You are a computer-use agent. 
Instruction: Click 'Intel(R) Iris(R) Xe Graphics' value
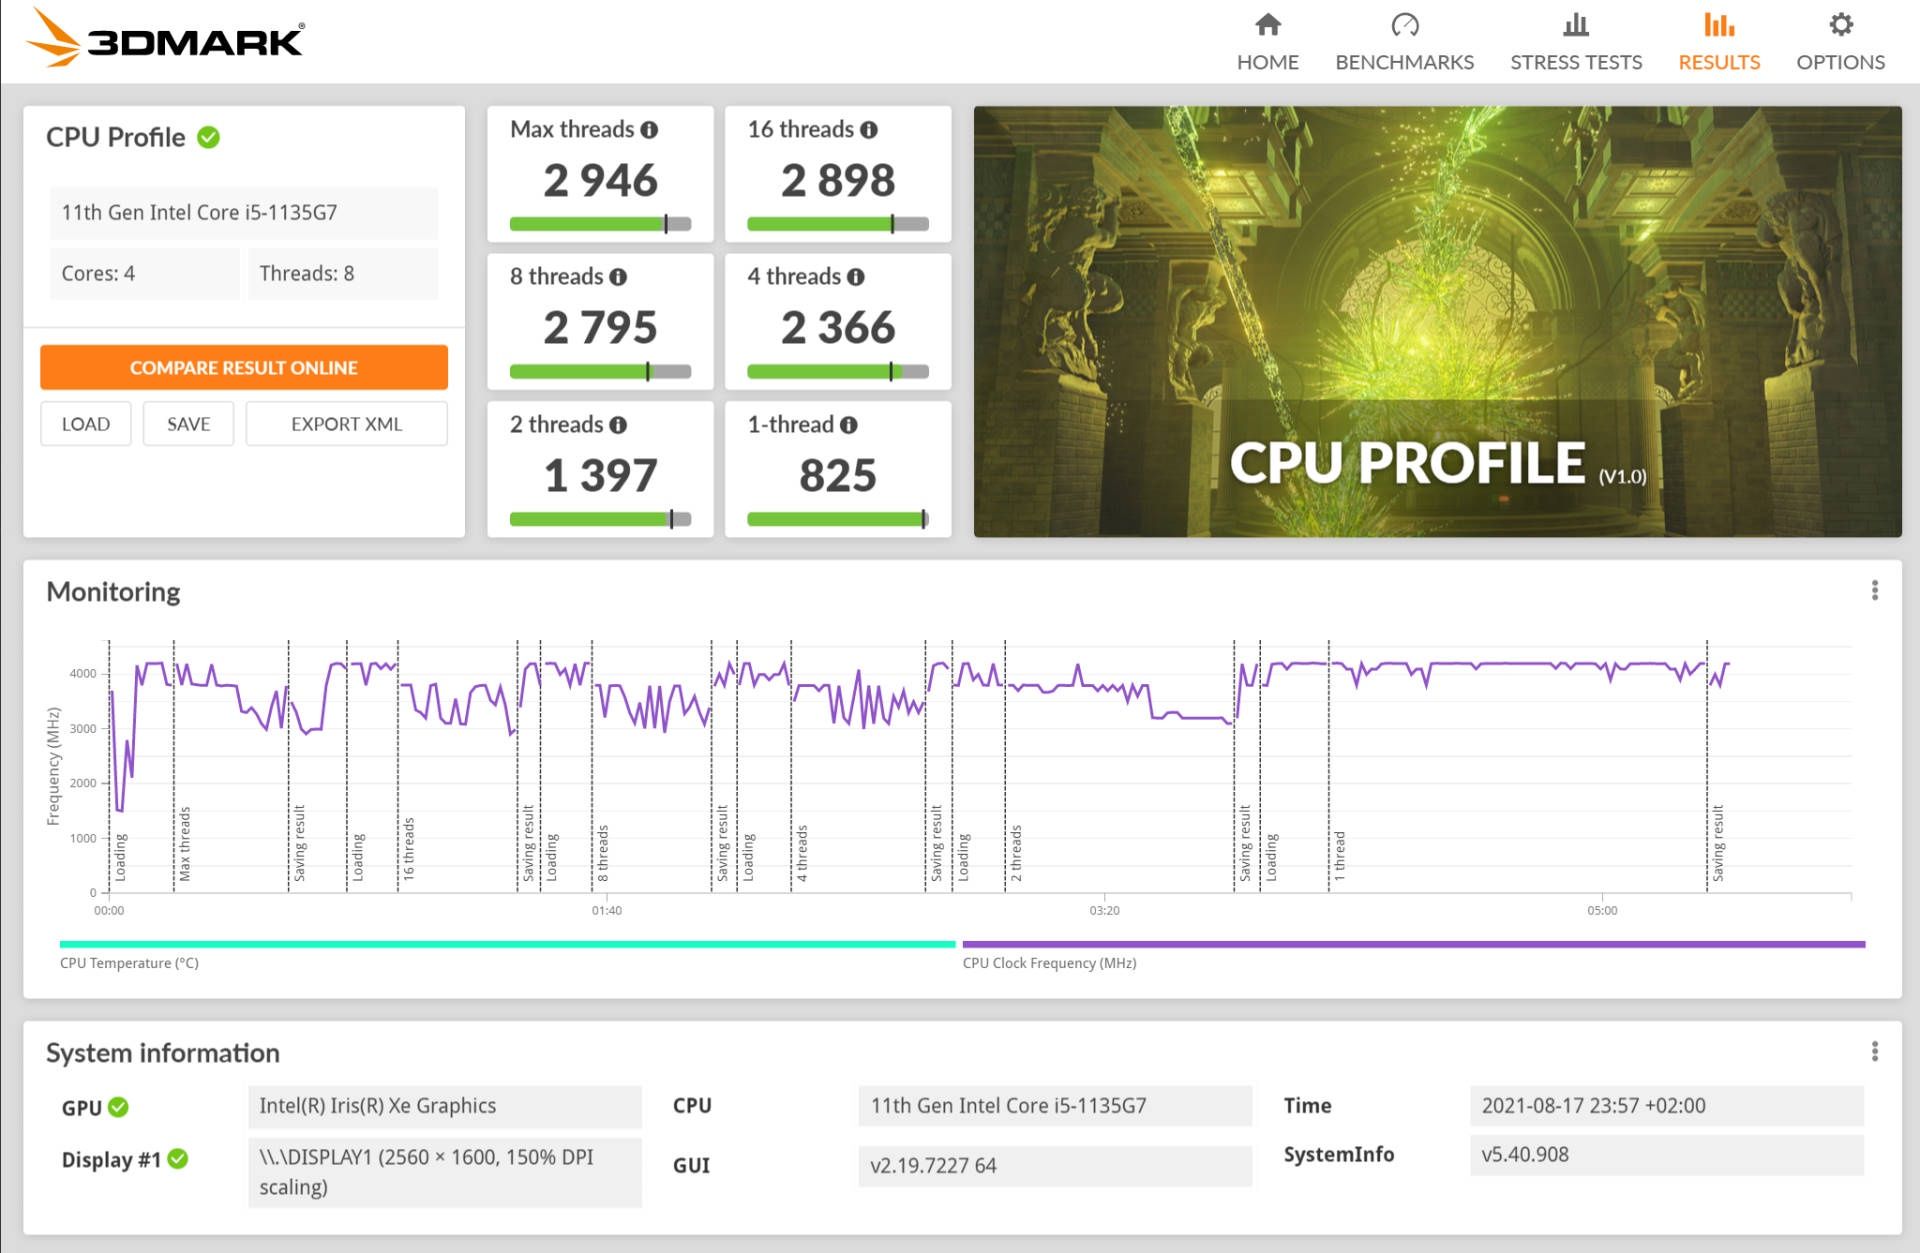coord(445,1106)
